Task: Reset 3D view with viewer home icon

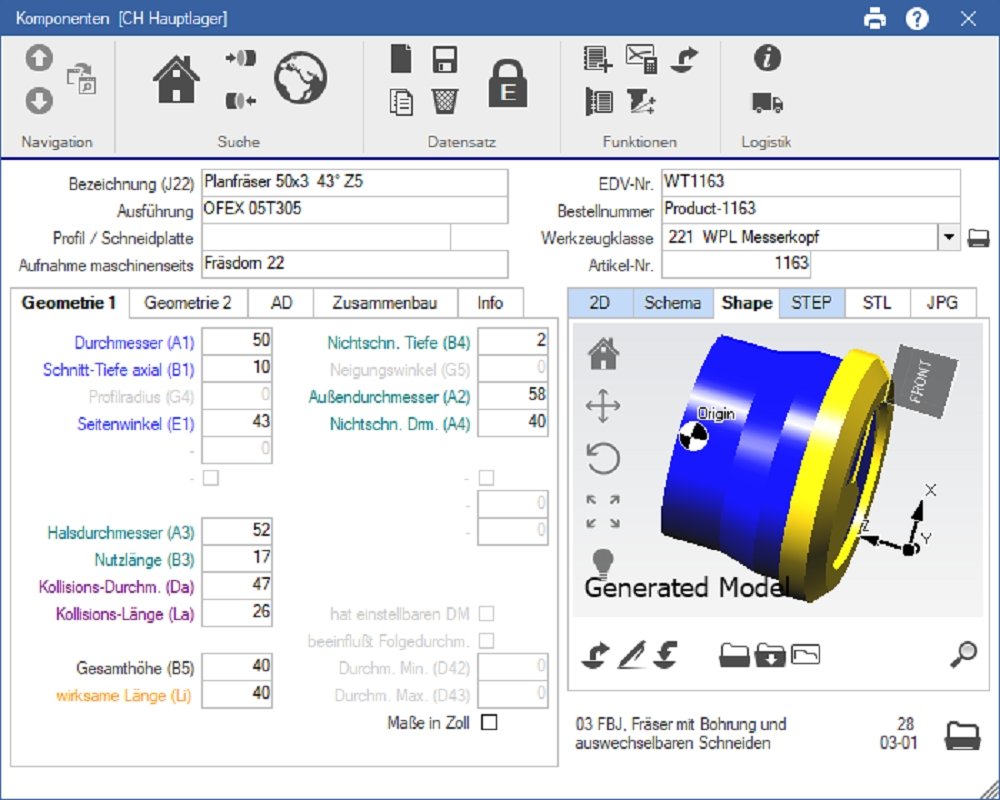Action: coord(603,354)
